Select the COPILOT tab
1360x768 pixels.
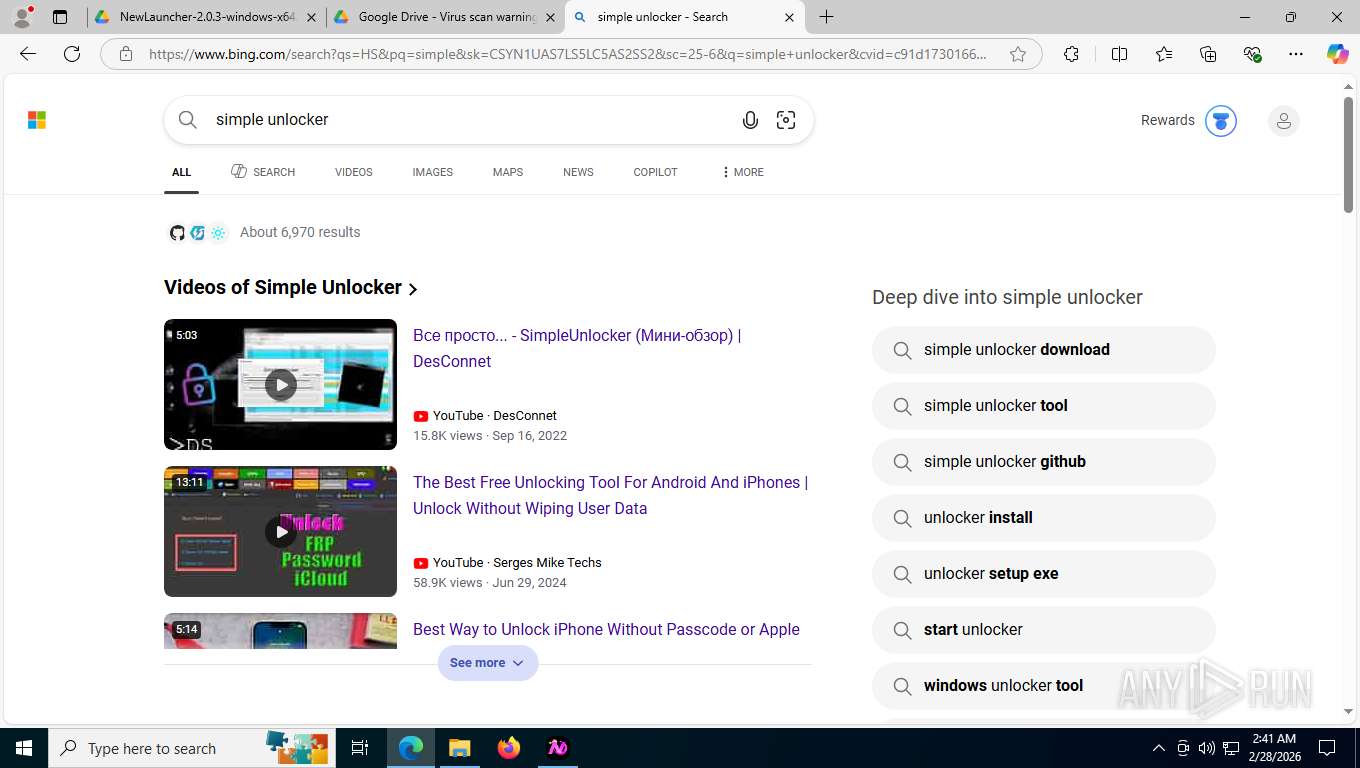655,172
